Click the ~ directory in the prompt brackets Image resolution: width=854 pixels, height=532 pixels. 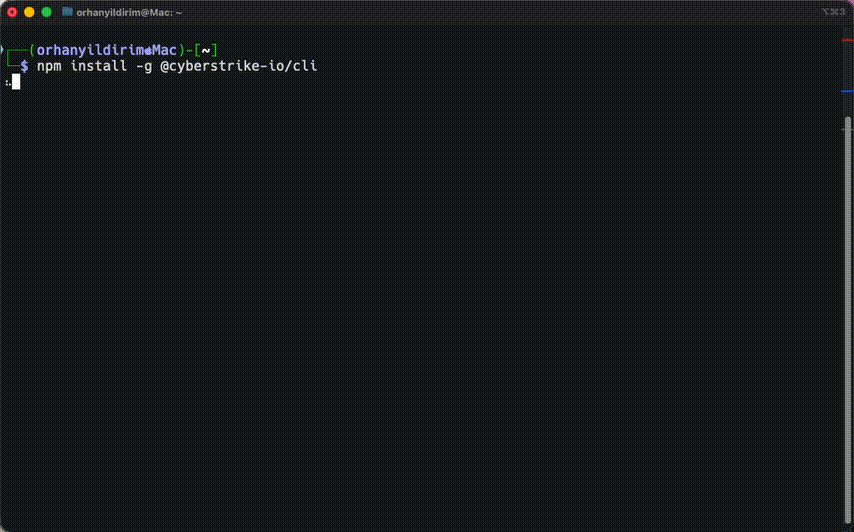pyautogui.click(x=206, y=50)
